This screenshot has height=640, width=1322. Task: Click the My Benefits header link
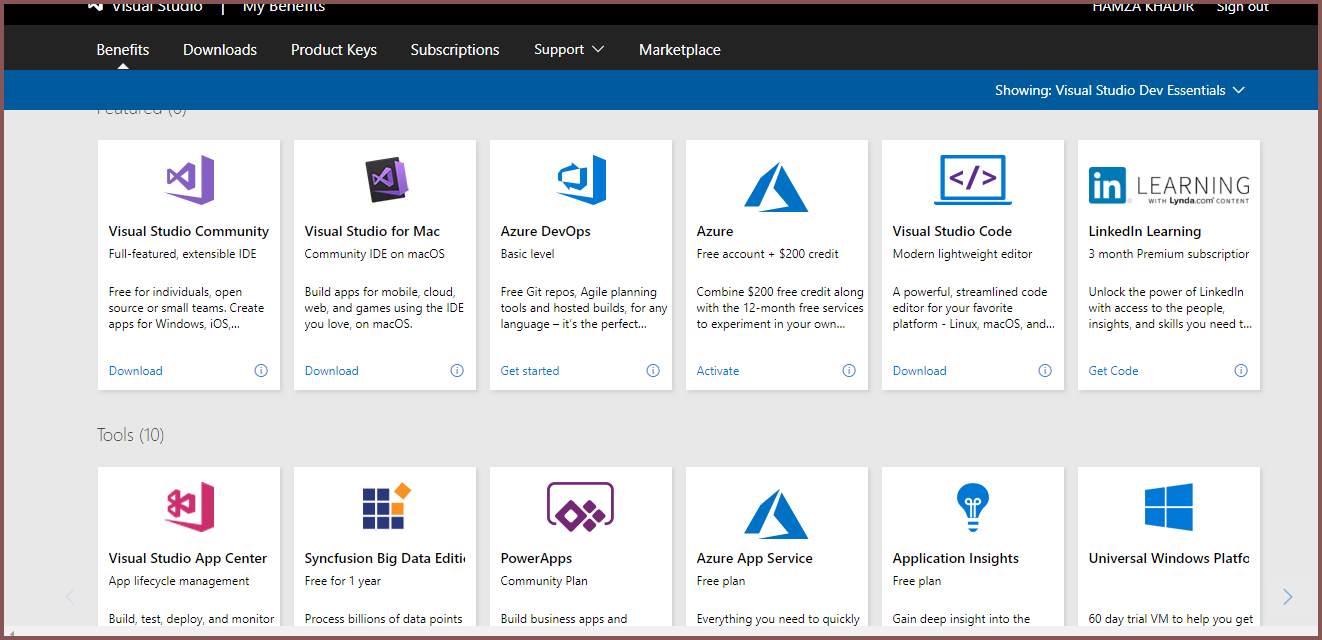[x=284, y=7]
